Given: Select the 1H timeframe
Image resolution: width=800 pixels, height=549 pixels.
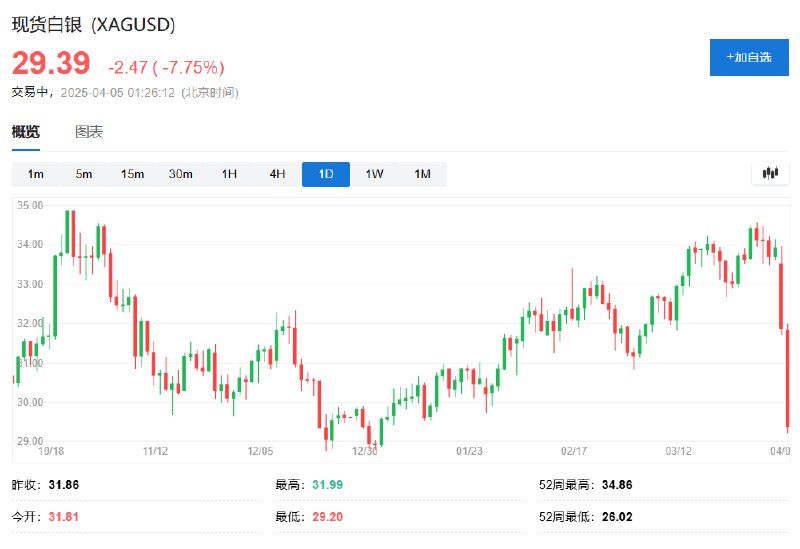Looking at the screenshot, I should click(x=229, y=174).
